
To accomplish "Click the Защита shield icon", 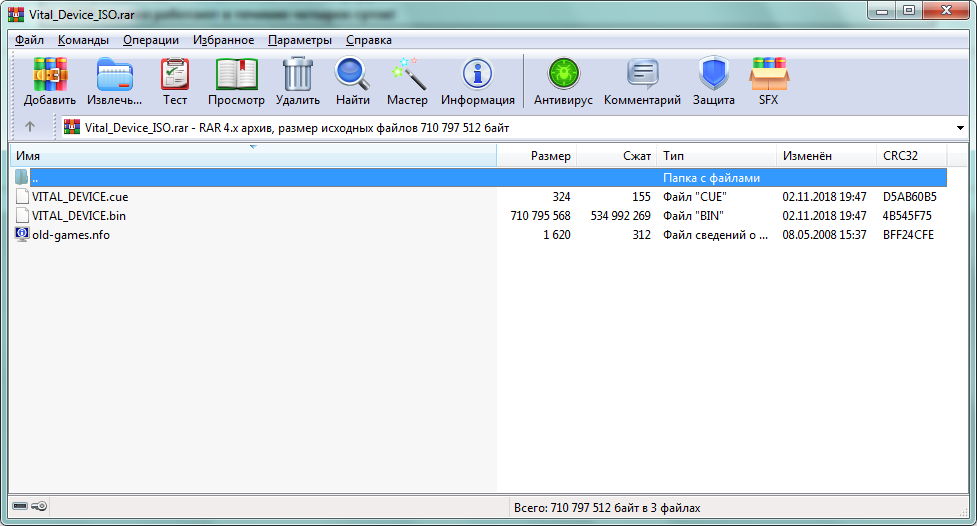I will click(x=713, y=74).
